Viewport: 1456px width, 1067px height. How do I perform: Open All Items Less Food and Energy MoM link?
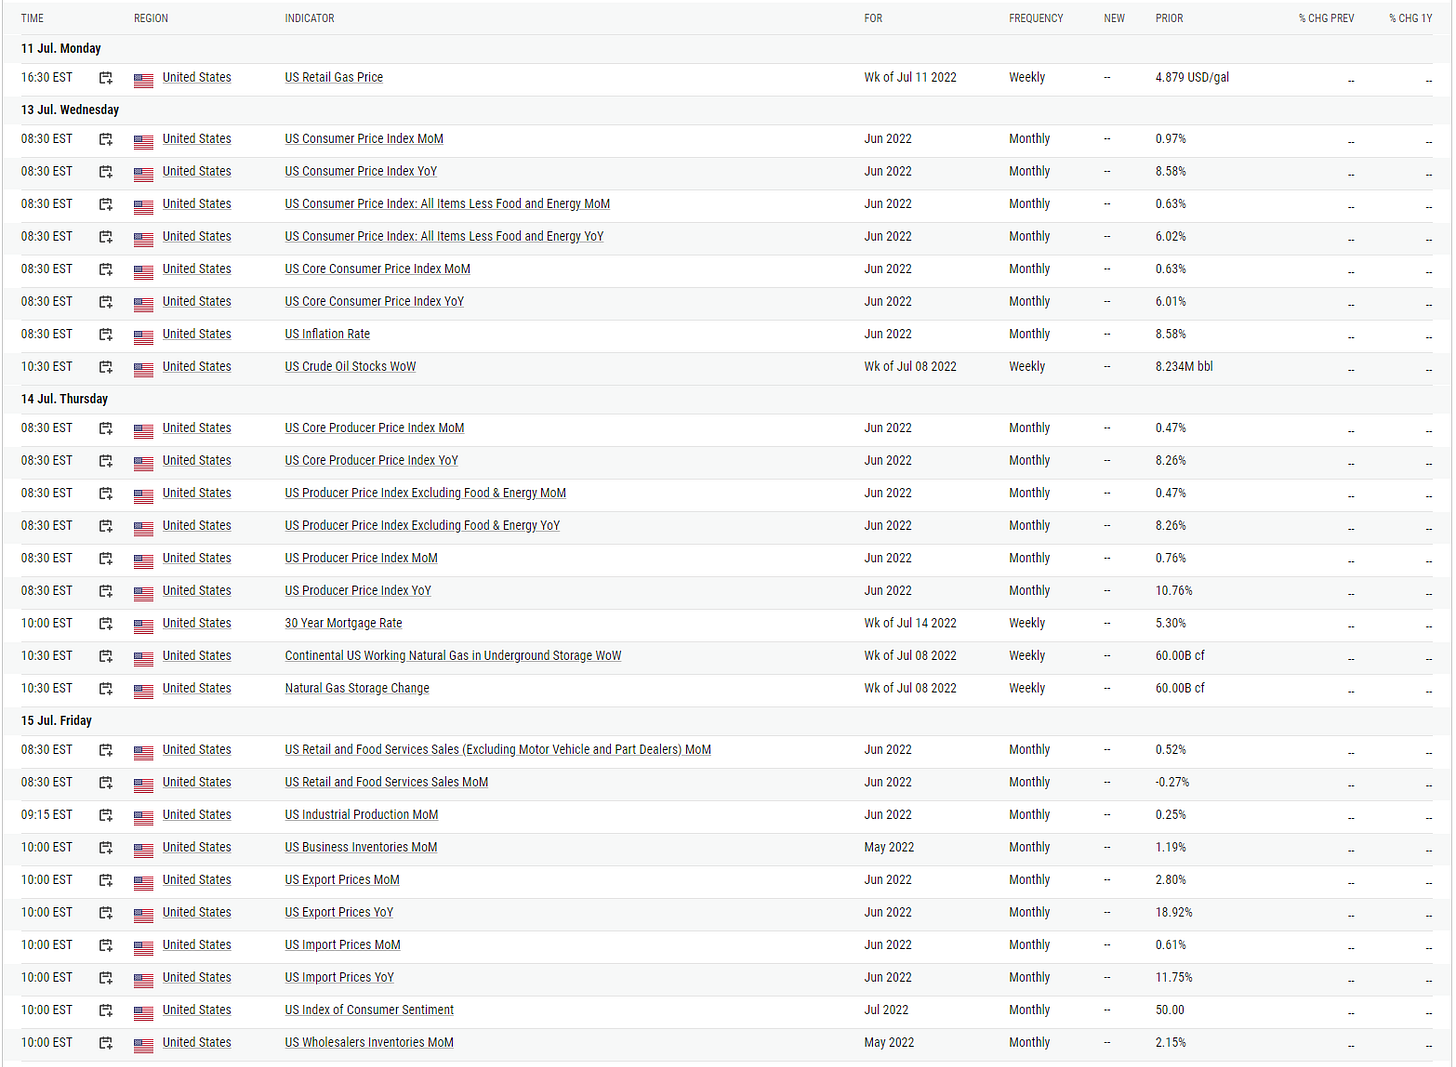tap(447, 204)
